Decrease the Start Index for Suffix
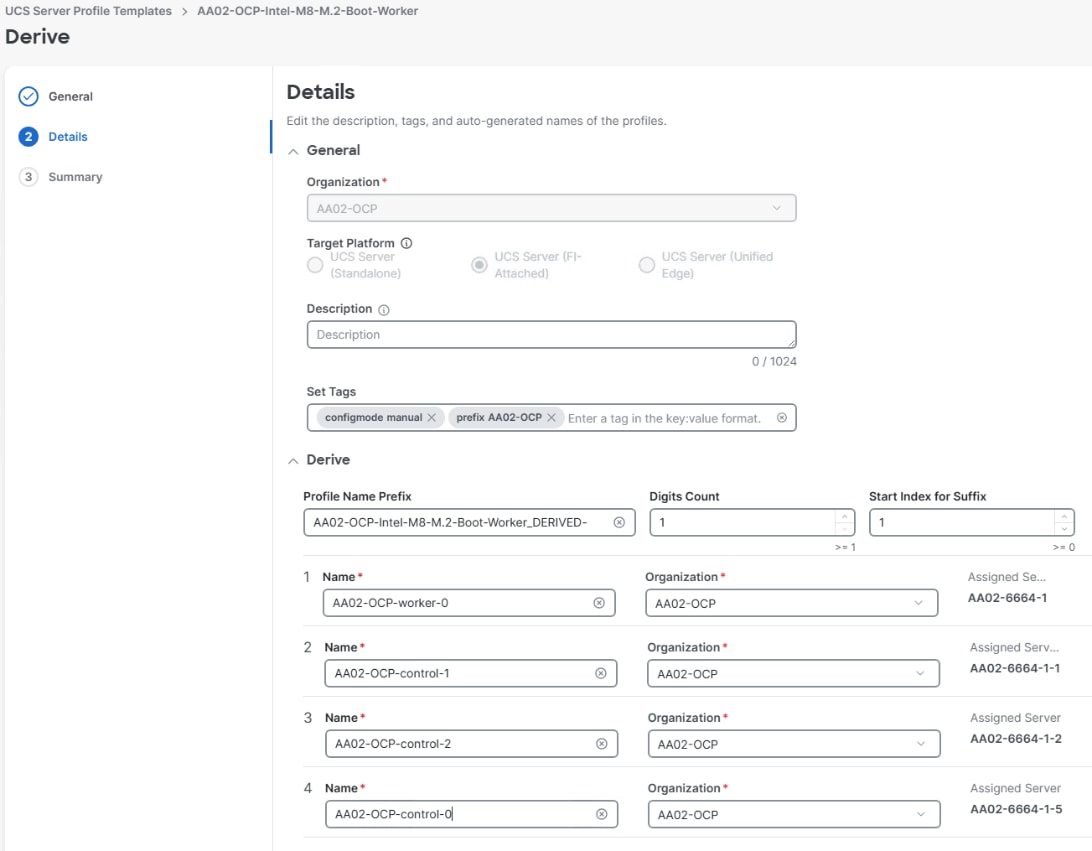This screenshot has width=1092, height=851. [1064, 529]
